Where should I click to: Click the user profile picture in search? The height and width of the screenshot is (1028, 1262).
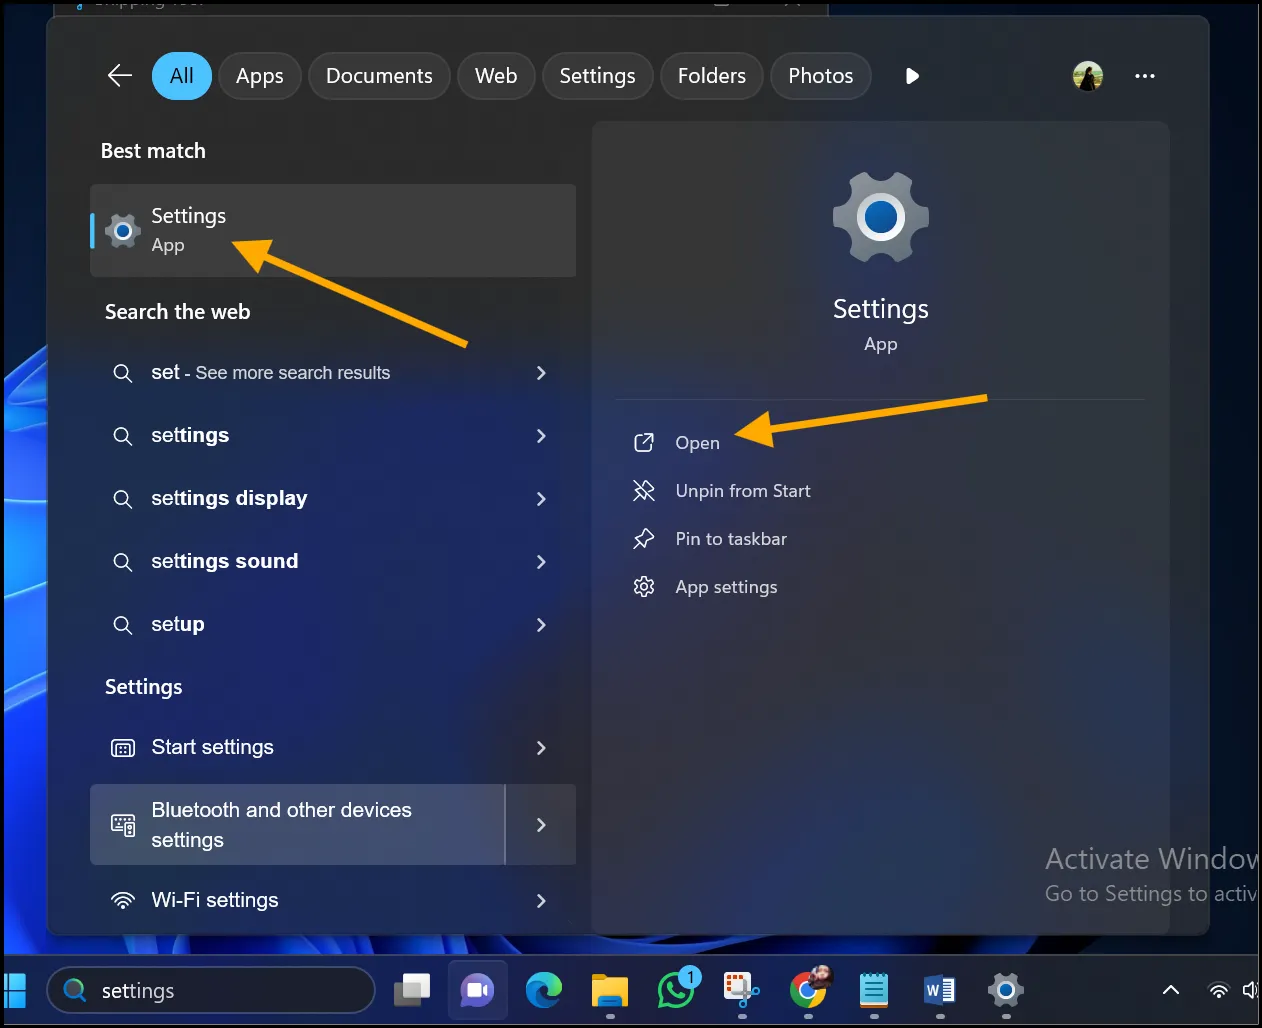(x=1088, y=75)
